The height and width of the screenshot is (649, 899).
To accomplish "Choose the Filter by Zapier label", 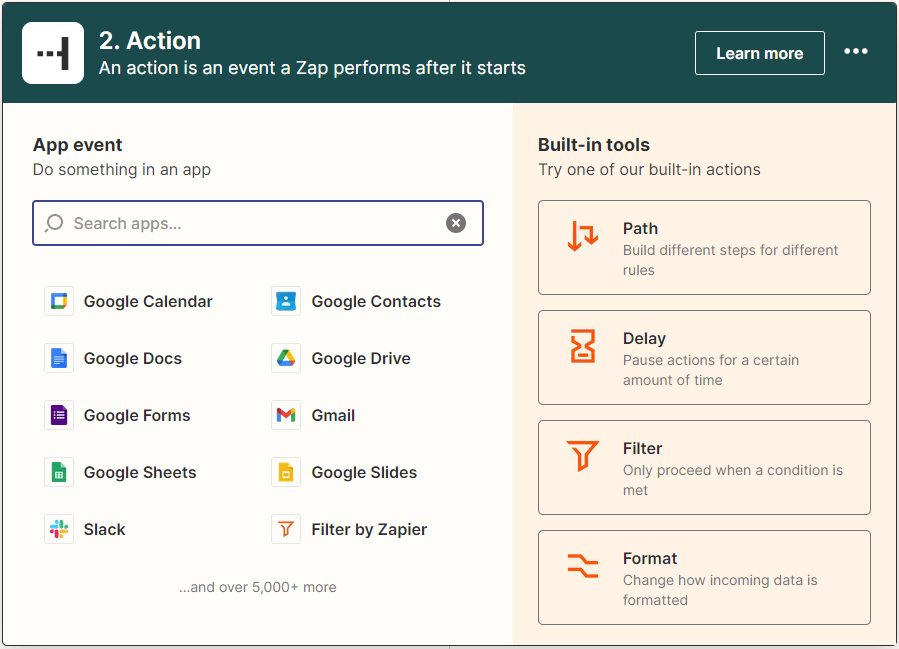I will (369, 529).
